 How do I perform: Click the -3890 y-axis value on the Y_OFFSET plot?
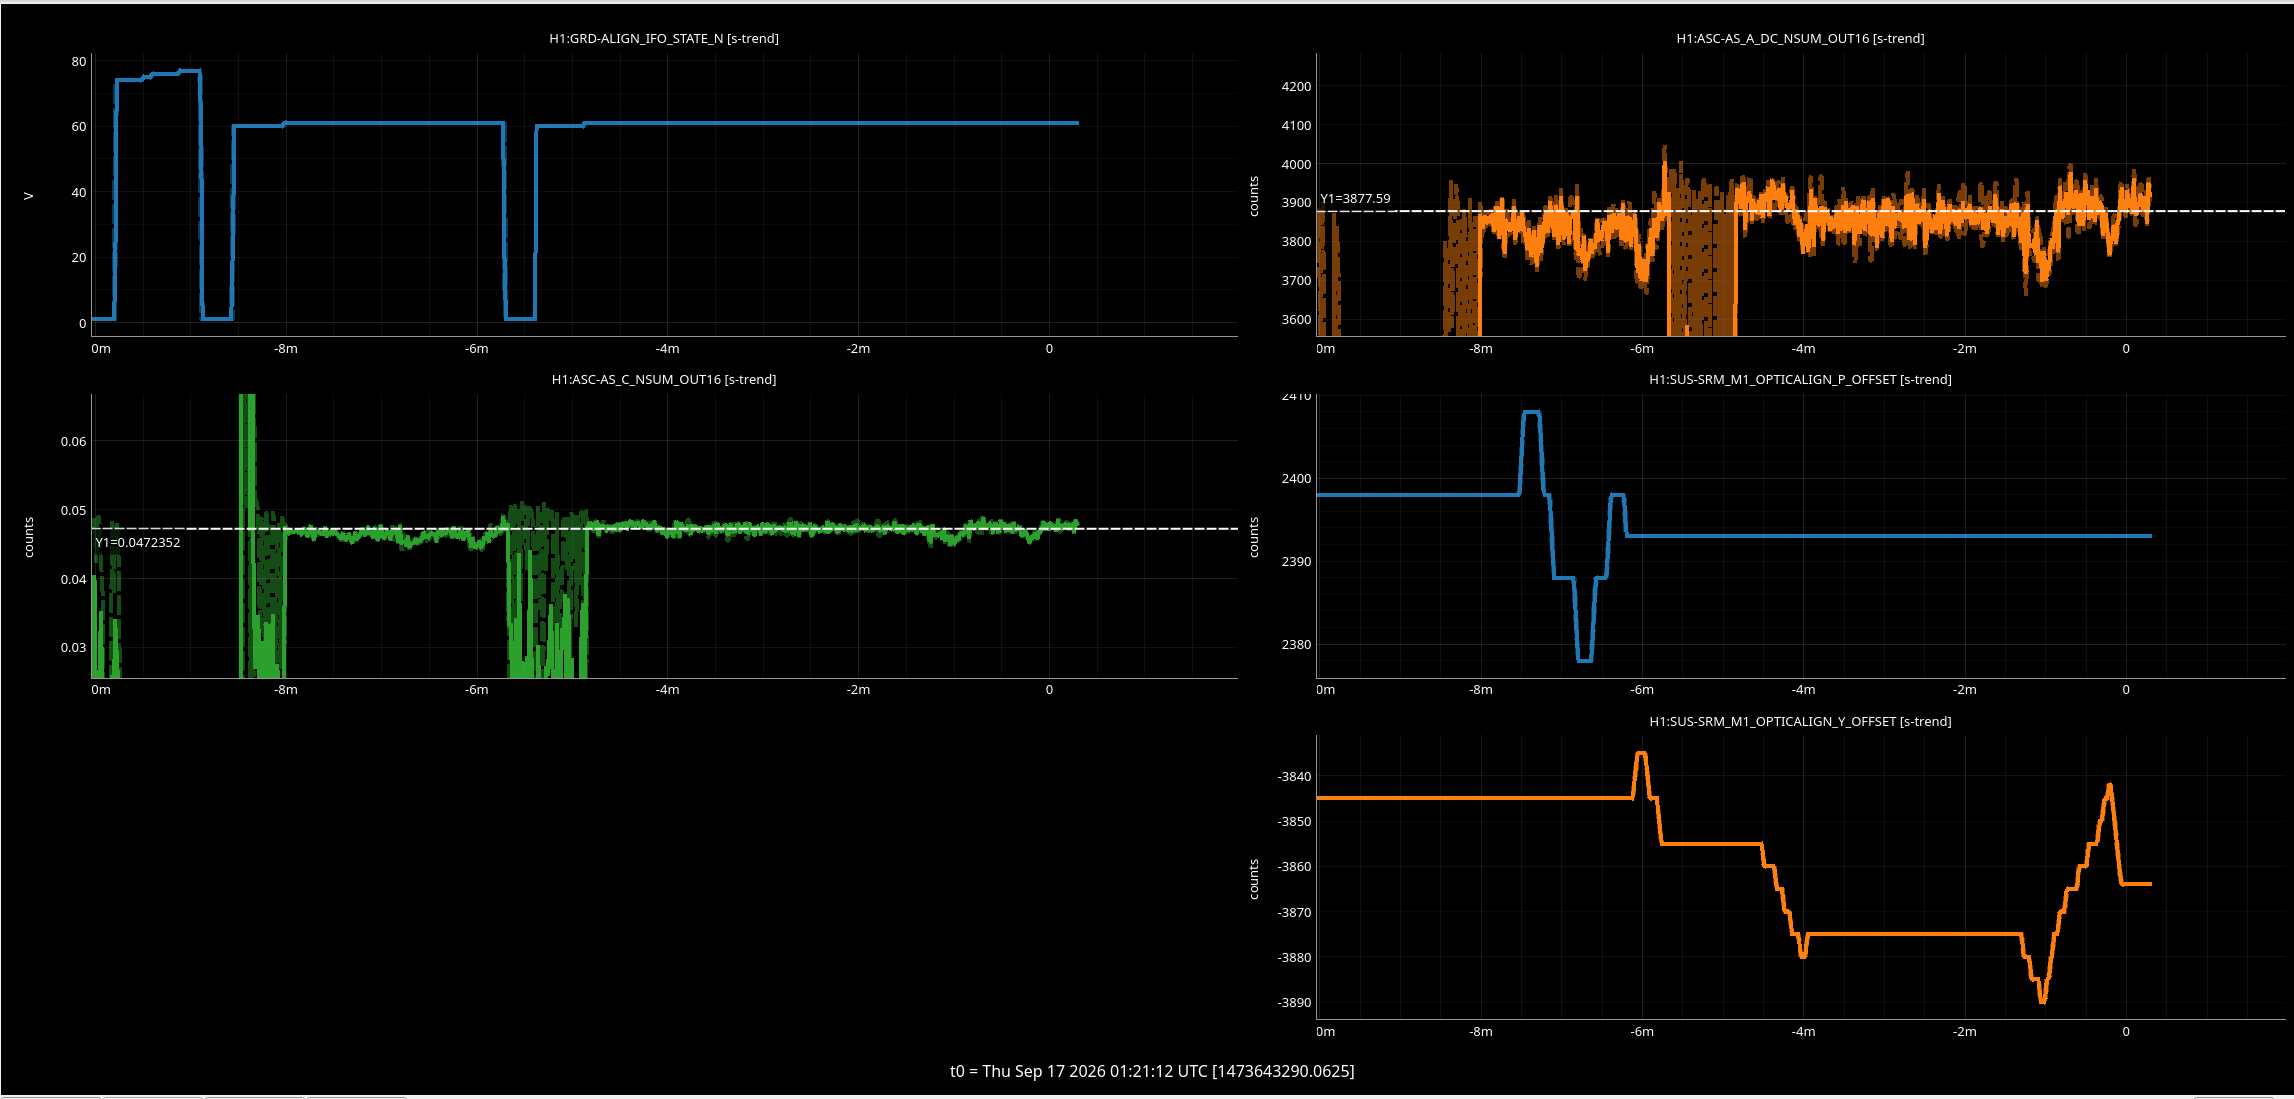pos(1294,1002)
